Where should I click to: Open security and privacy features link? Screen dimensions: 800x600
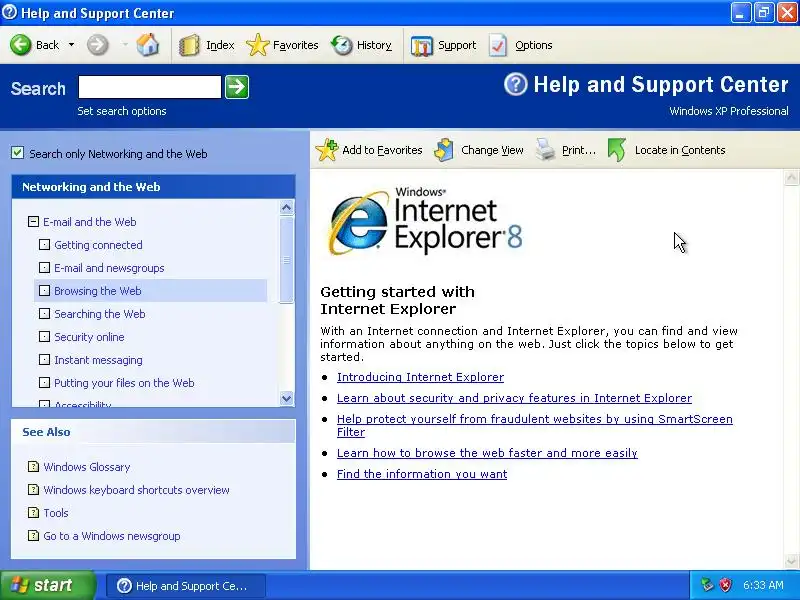514,398
